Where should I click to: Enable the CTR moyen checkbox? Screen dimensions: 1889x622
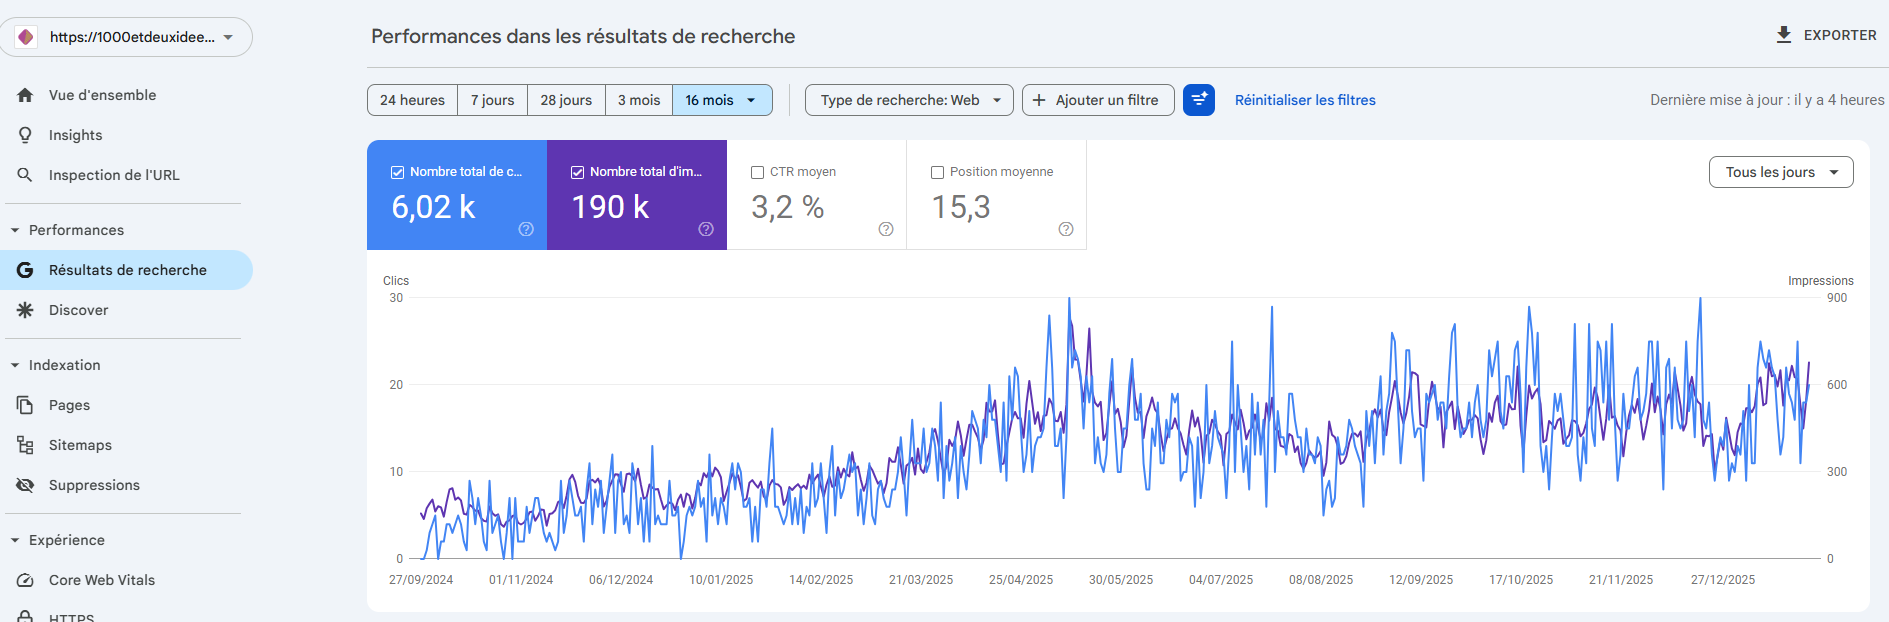tap(757, 172)
